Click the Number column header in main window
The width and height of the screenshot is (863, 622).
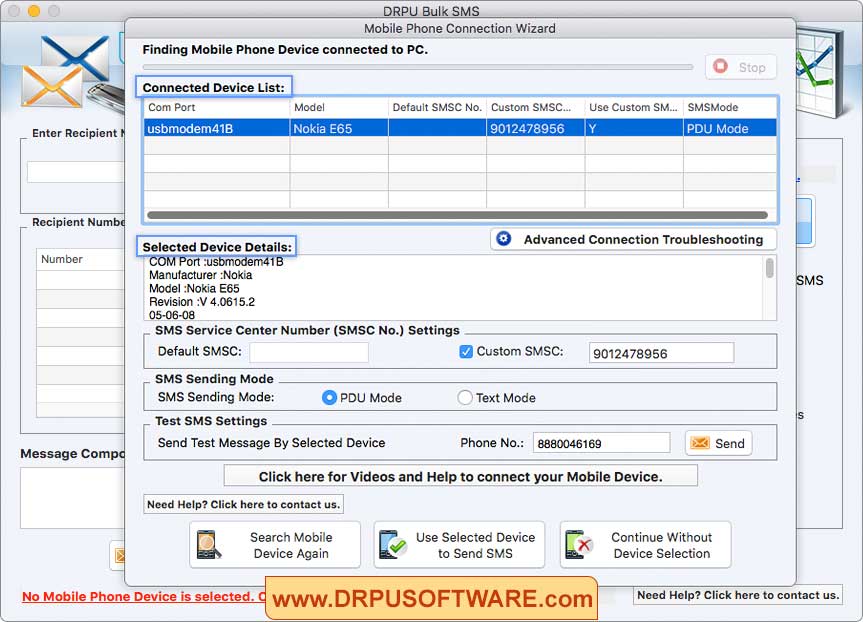(80, 259)
